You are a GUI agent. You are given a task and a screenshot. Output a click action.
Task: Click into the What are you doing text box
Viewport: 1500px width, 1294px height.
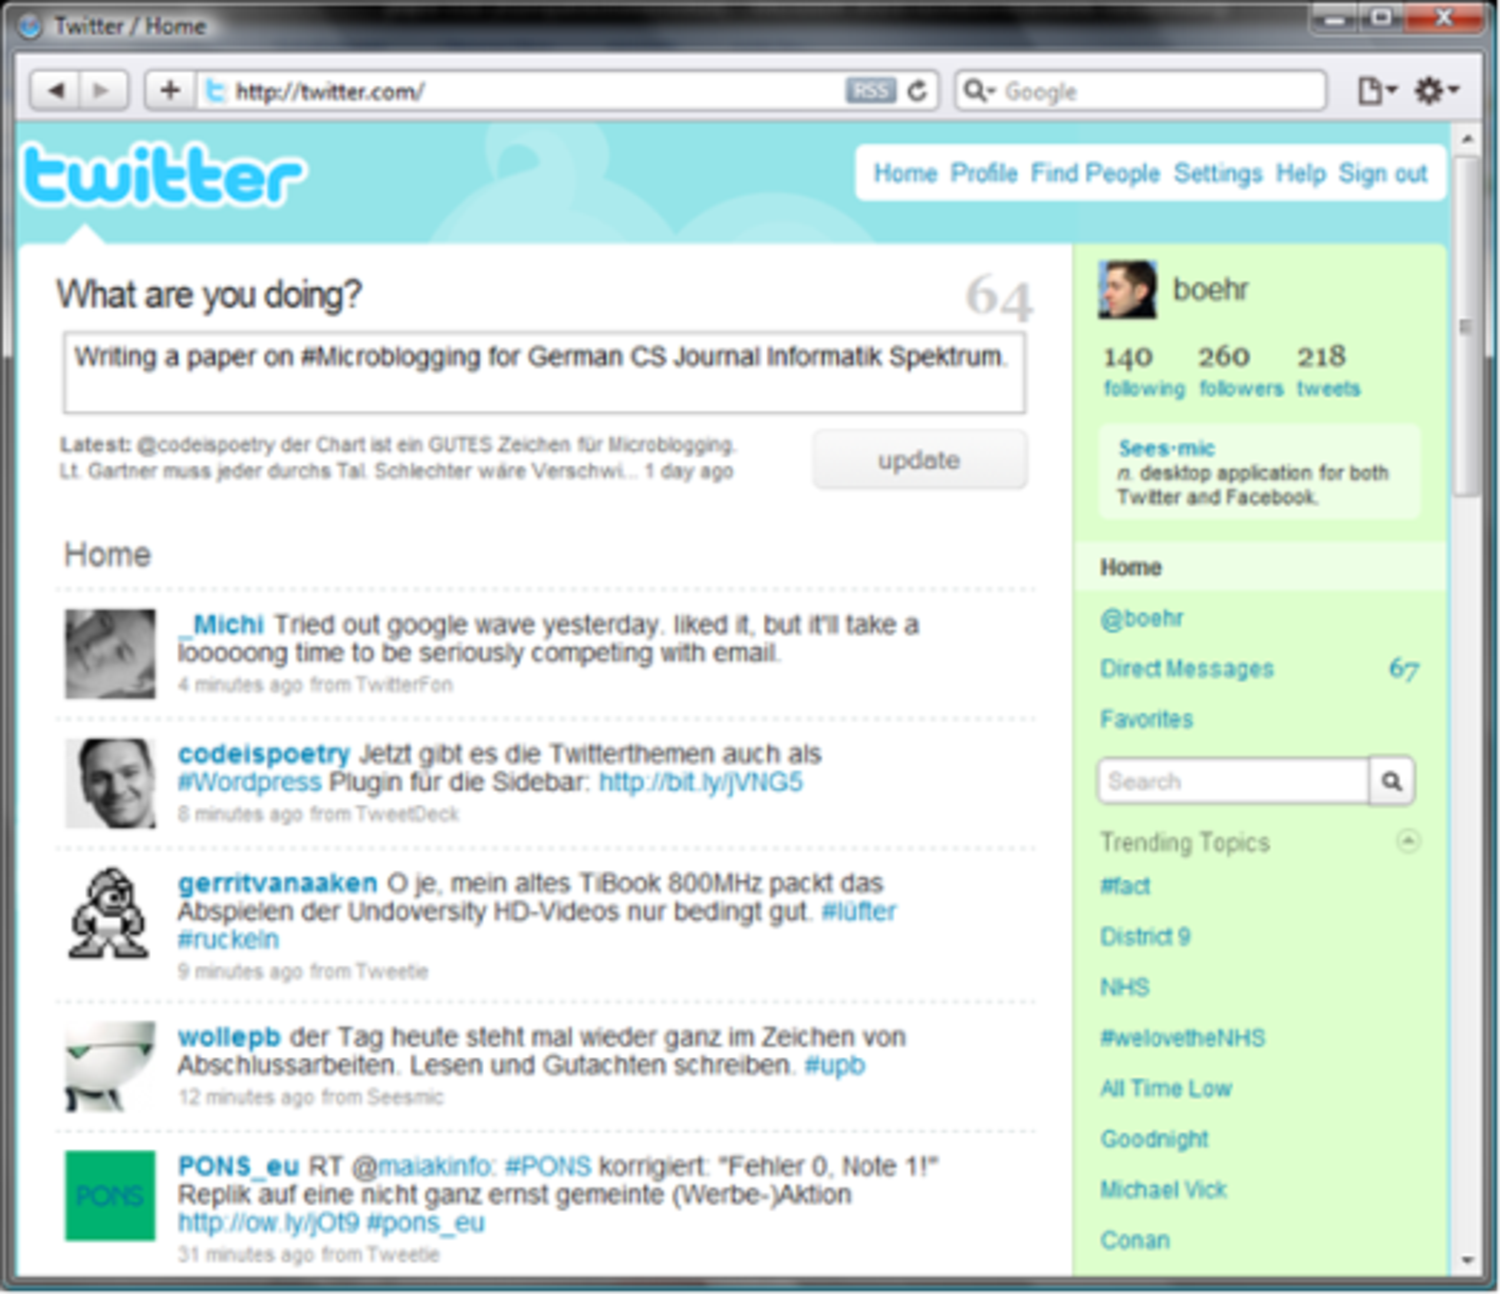point(544,373)
